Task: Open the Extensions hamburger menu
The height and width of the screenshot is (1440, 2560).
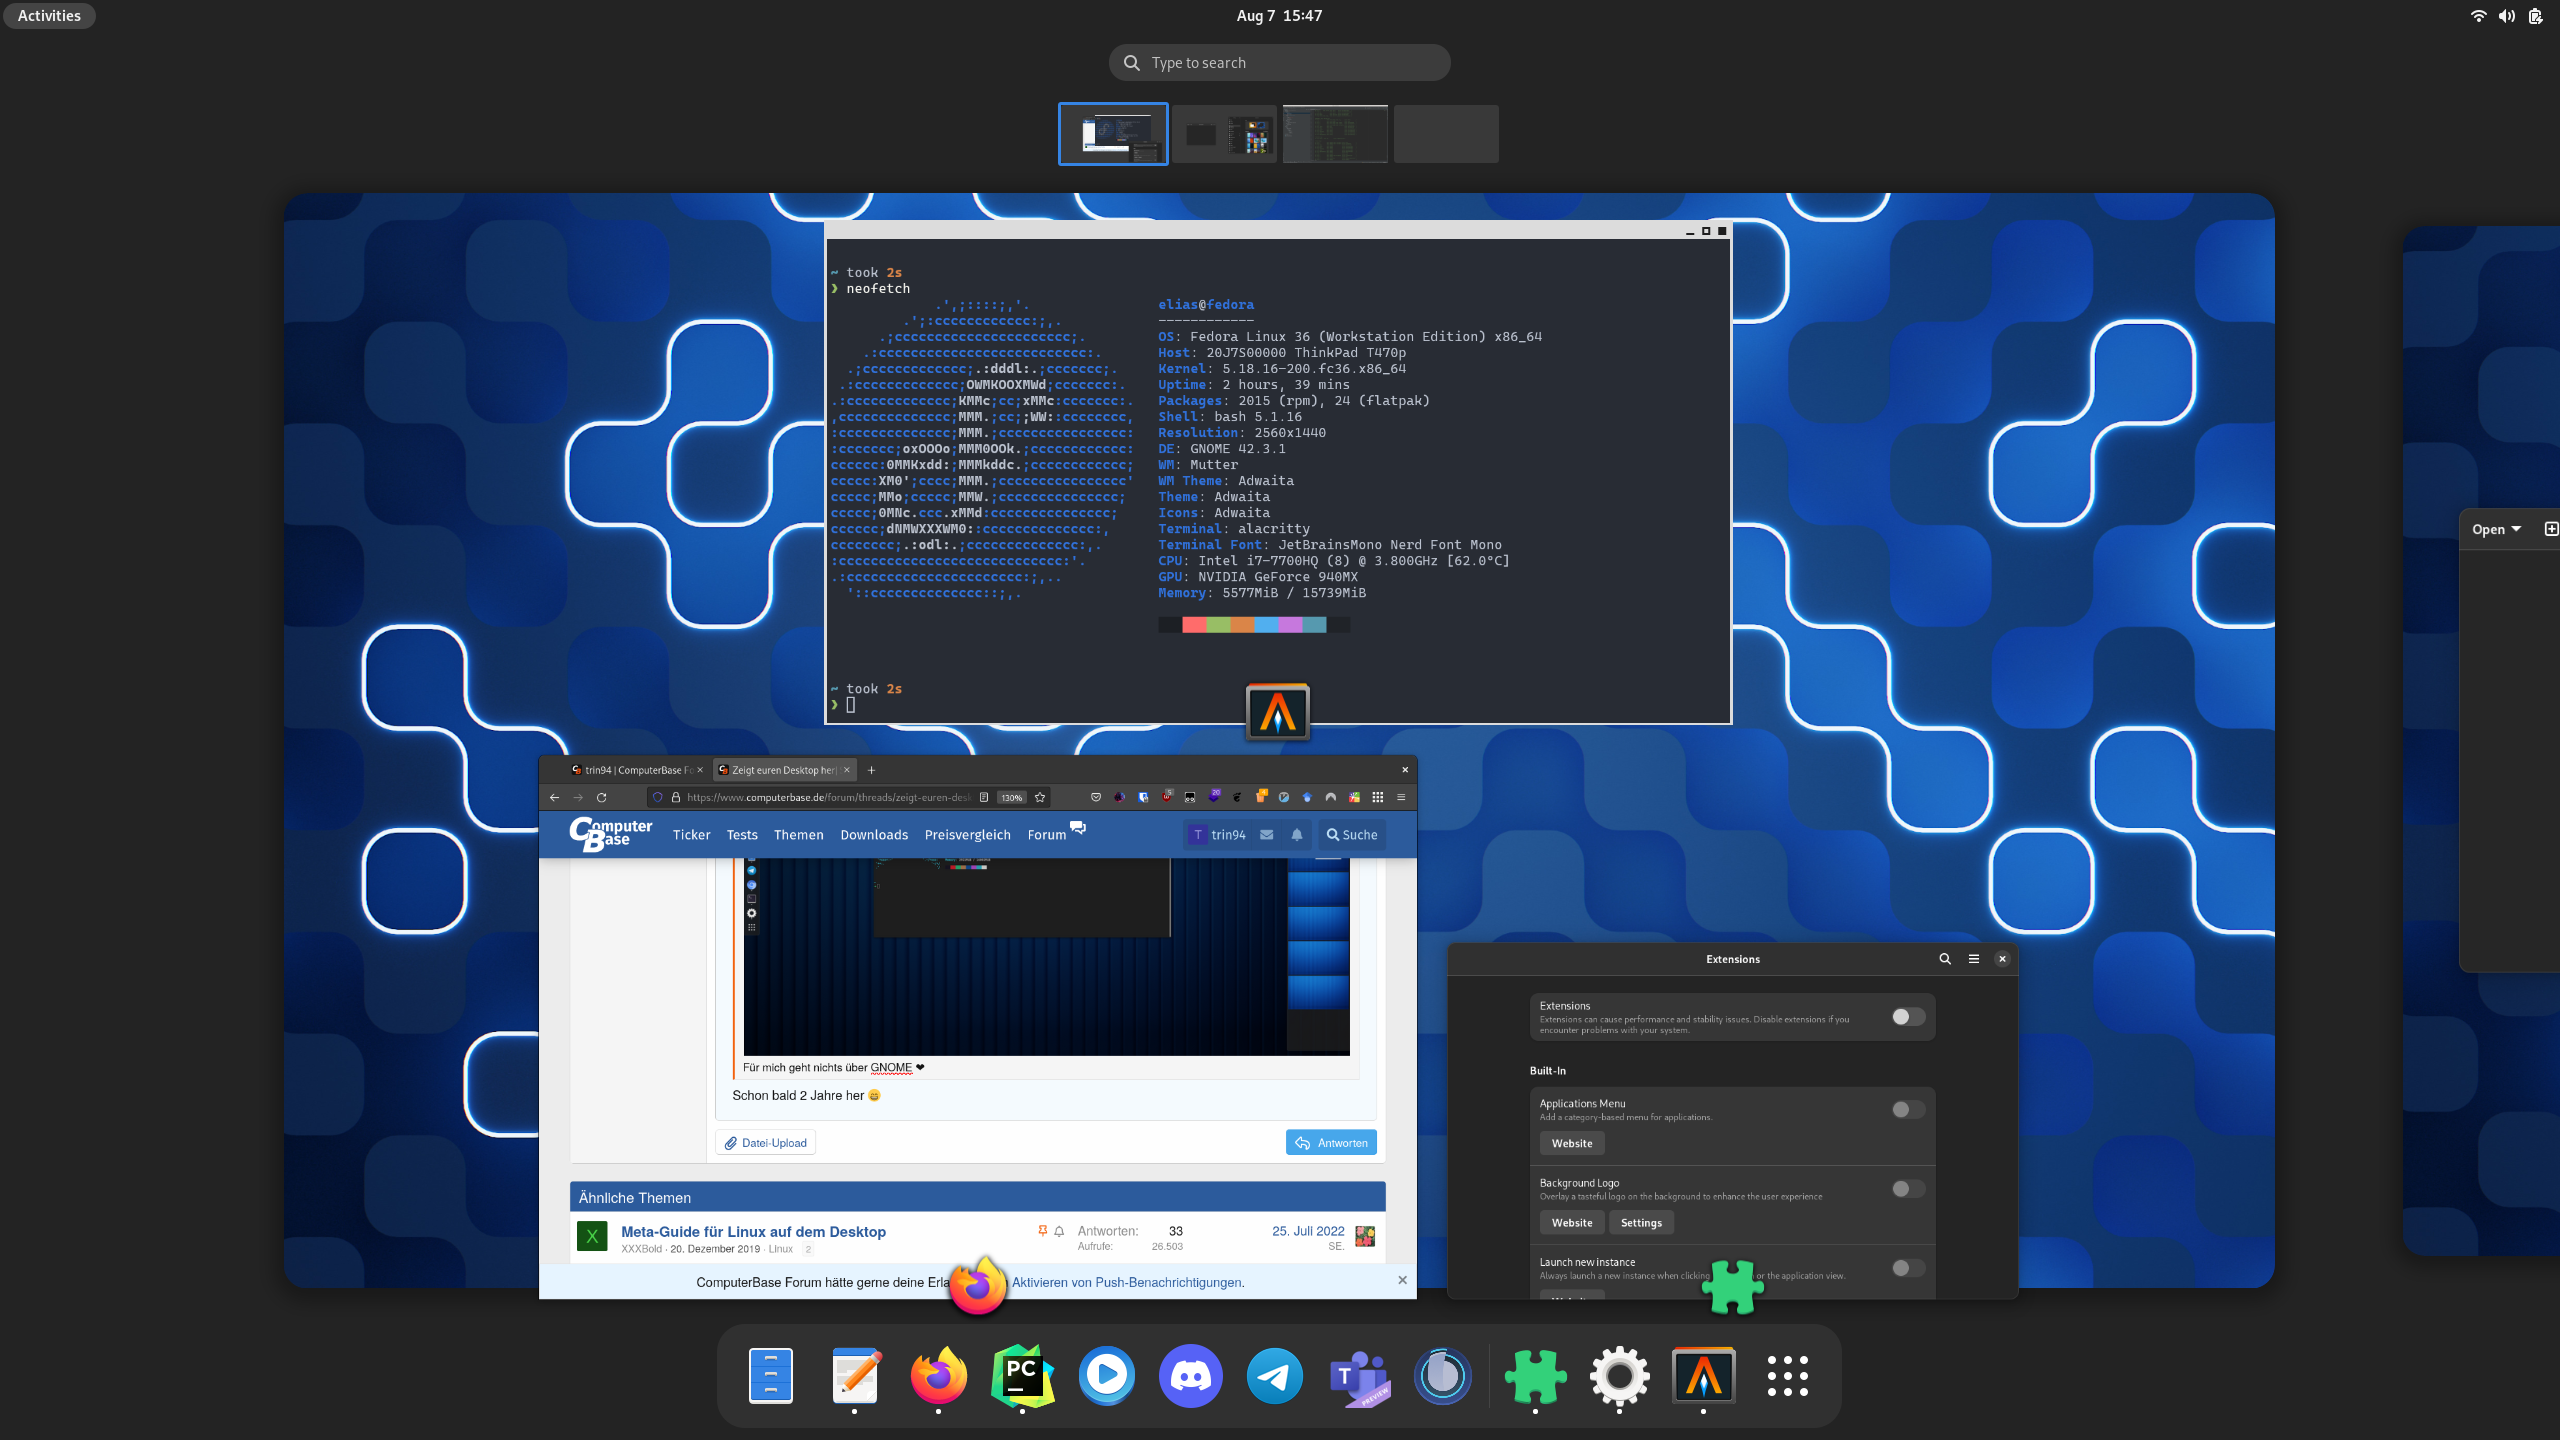Action: (1974, 958)
